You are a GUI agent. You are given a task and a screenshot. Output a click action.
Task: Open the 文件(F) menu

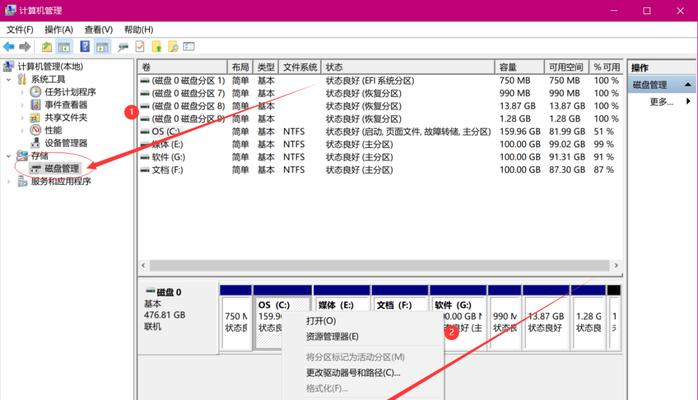tap(20, 29)
